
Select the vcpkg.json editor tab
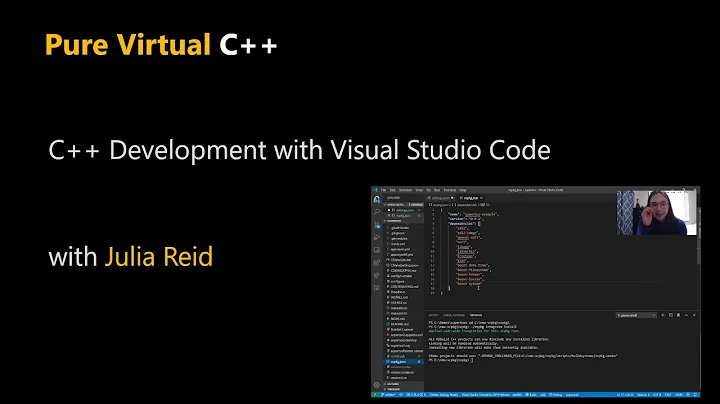point(469,198)
